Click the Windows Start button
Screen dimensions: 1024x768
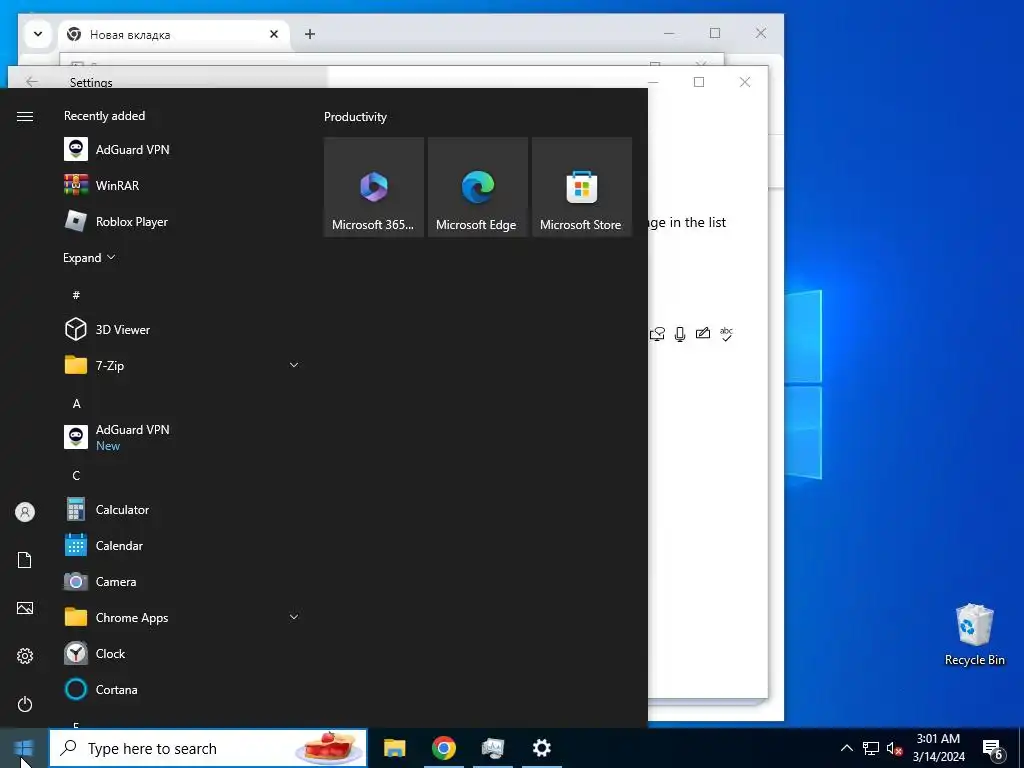coord(24,748)
